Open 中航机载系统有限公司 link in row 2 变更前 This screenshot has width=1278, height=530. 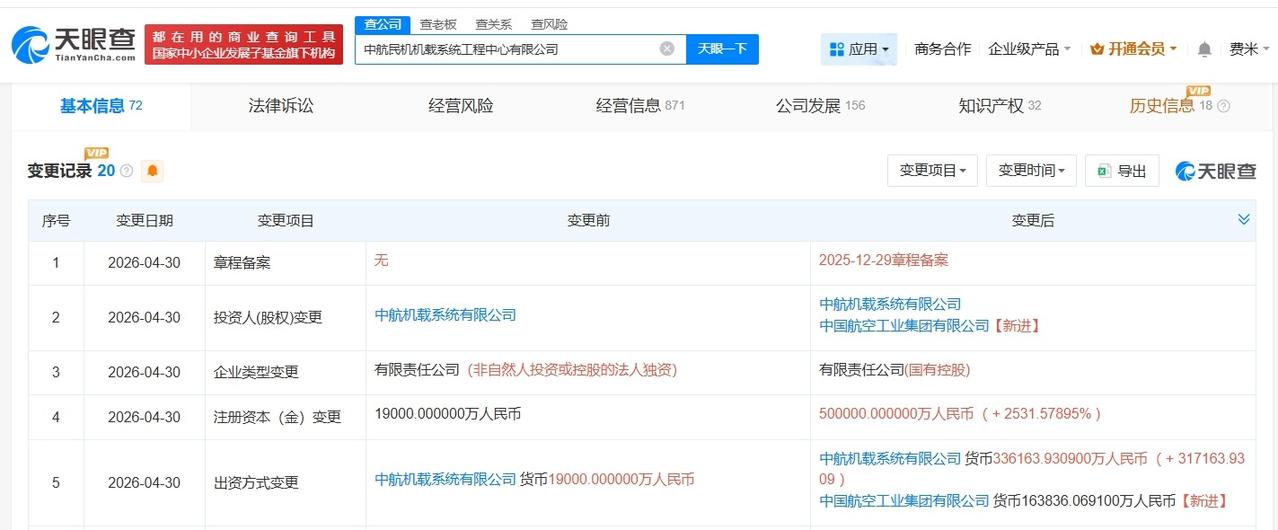point(445,315)
